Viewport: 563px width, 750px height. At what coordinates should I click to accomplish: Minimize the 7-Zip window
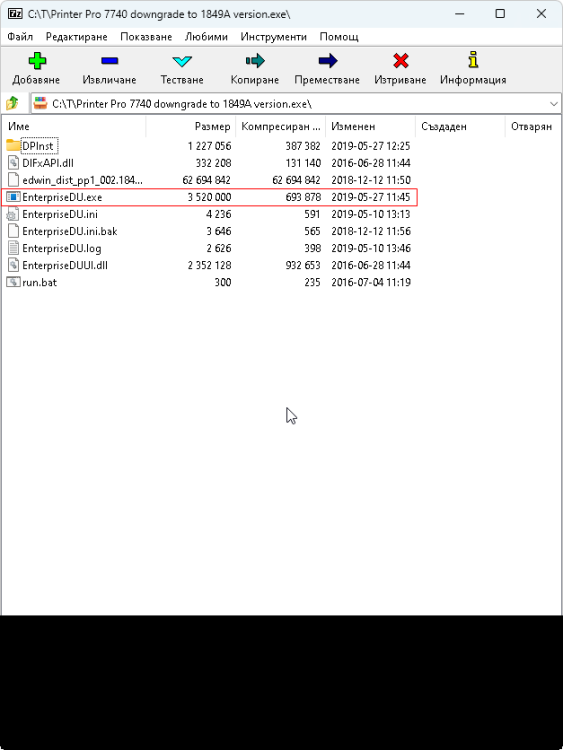(460, 14)
